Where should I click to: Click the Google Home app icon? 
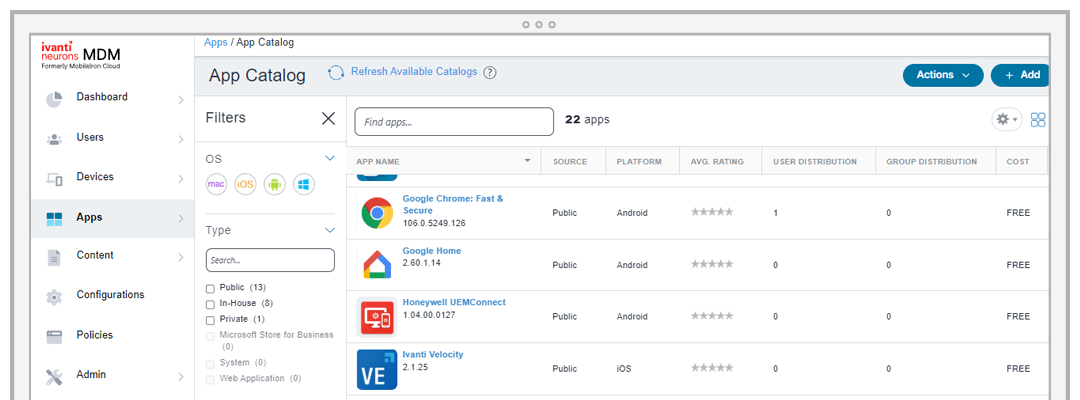377,264
